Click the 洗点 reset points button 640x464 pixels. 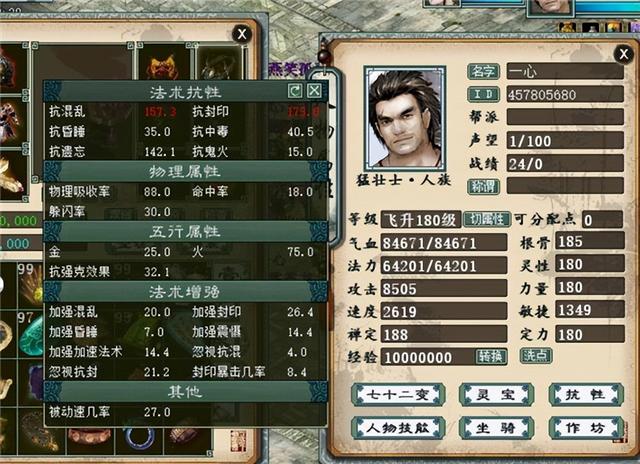536,355
